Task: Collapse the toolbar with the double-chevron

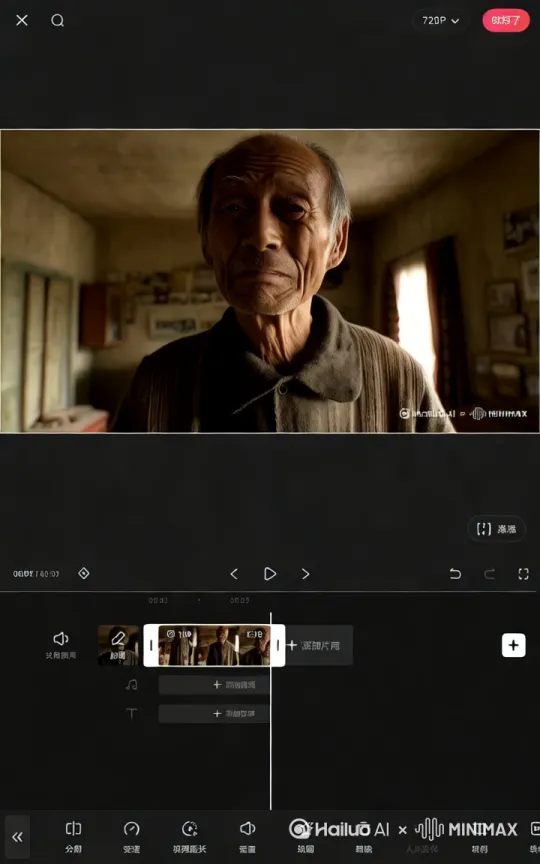Action: point(18,837)
